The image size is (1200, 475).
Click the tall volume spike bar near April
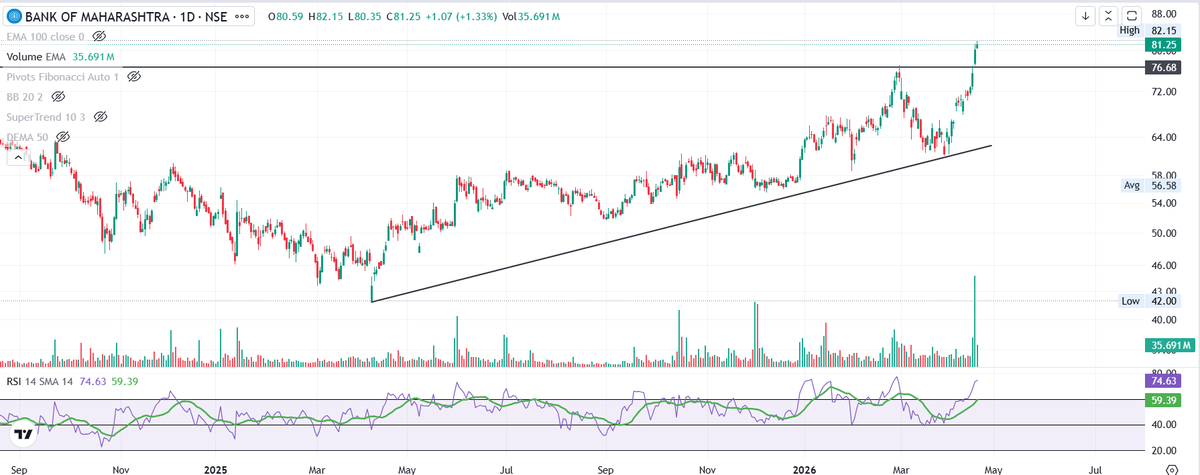point(974,321)
